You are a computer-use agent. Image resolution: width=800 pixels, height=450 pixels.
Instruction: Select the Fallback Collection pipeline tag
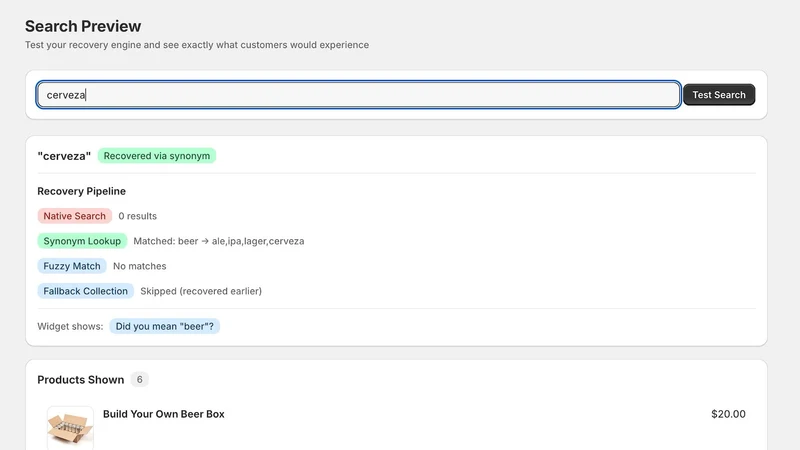[86, 291]
